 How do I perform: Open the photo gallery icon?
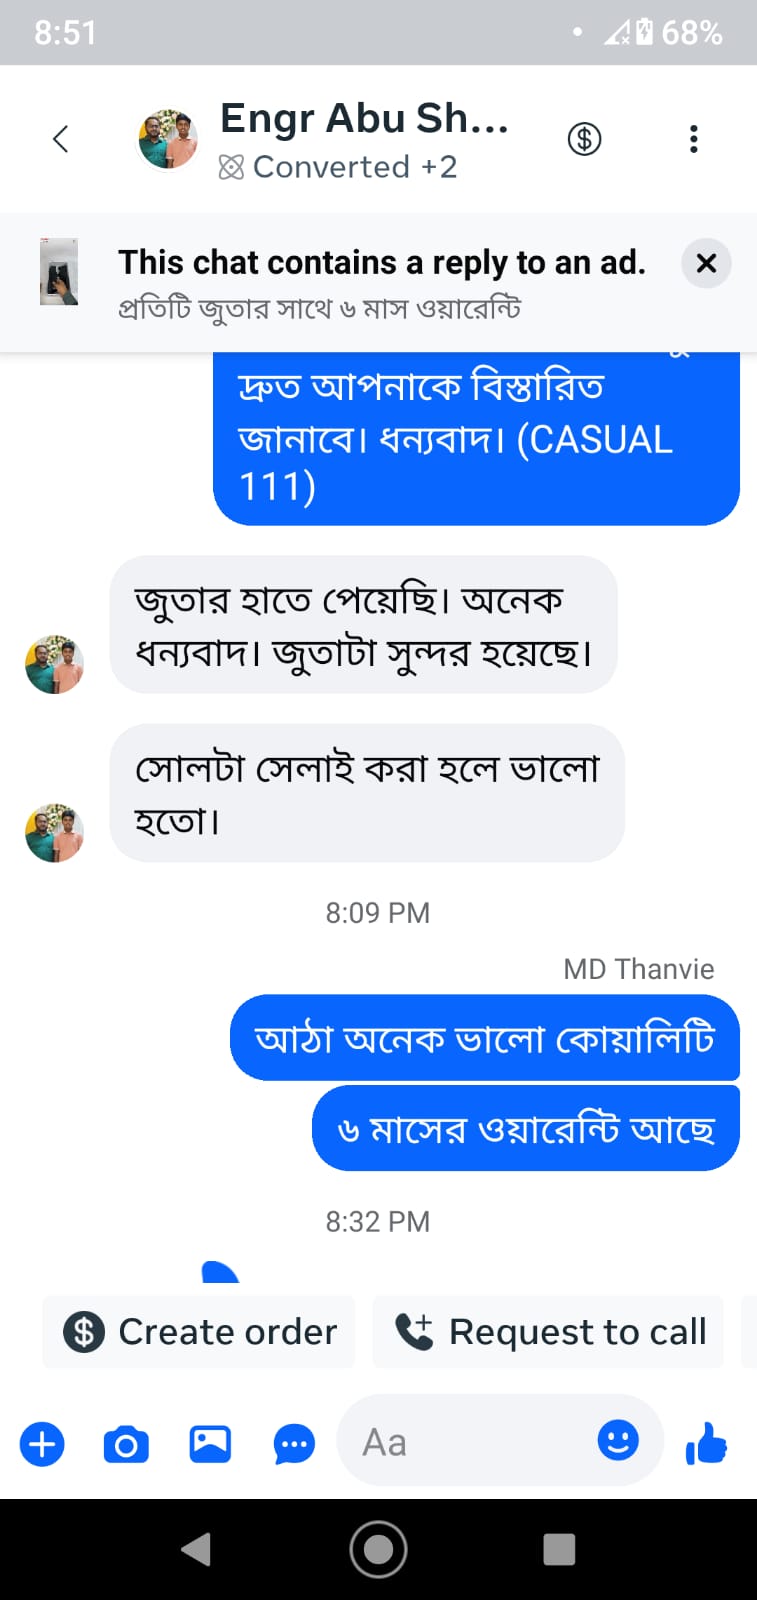tap(210, 1445)
